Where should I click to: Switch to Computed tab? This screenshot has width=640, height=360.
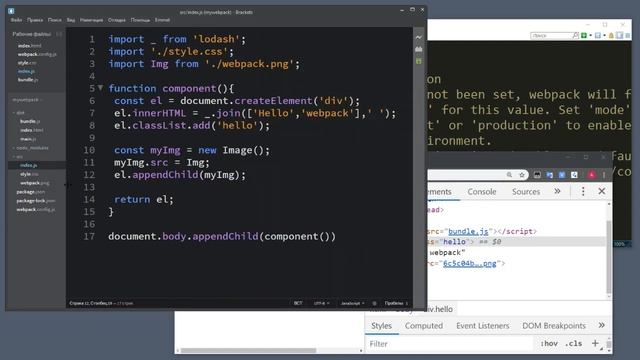424,326
